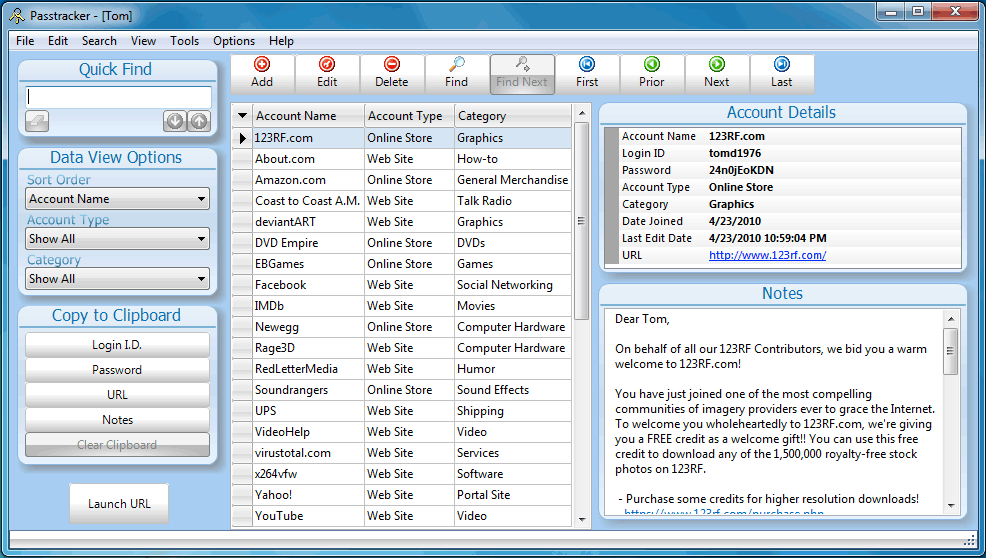Viewport: 986px width, 558px height.
Task: Open the Options menu
Action: [234, 41]
